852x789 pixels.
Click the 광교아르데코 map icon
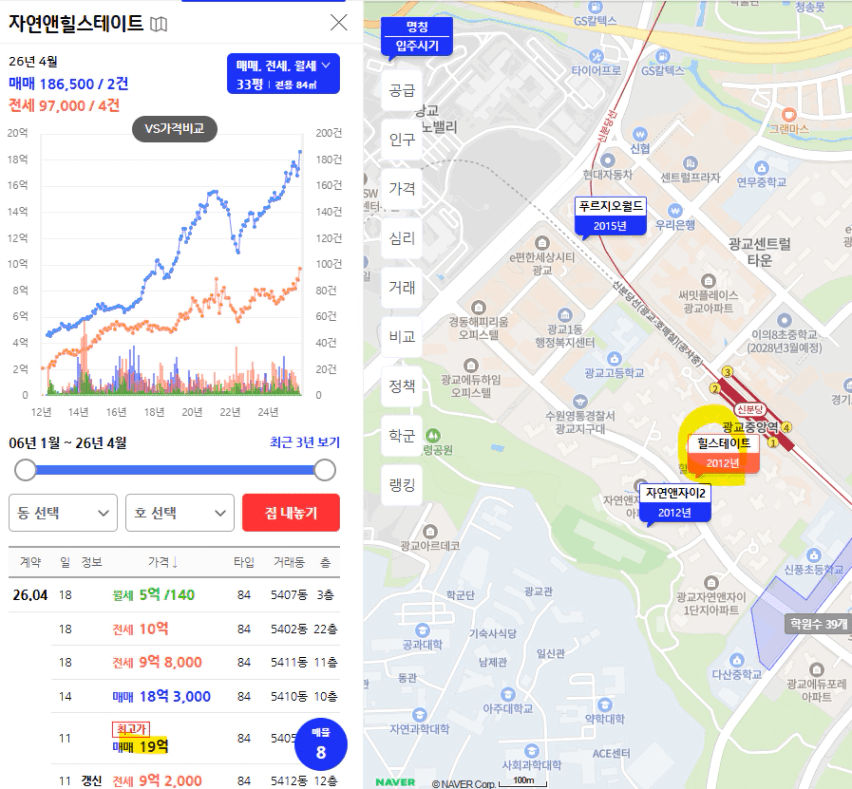point(430,531)
